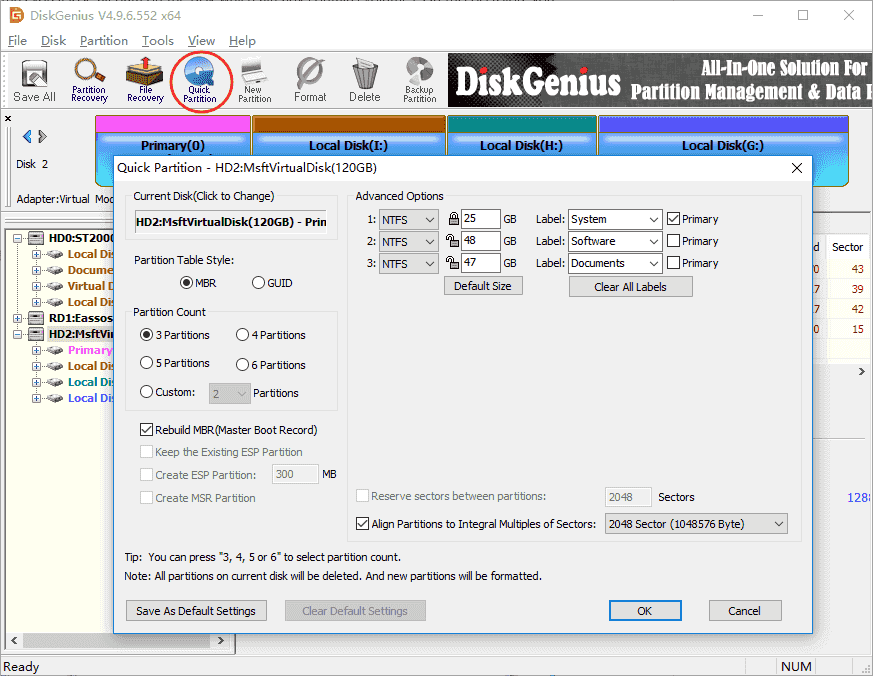Open file system dropdown for partition 1
This screenshot has width=873, height=676.
(409, 219)
